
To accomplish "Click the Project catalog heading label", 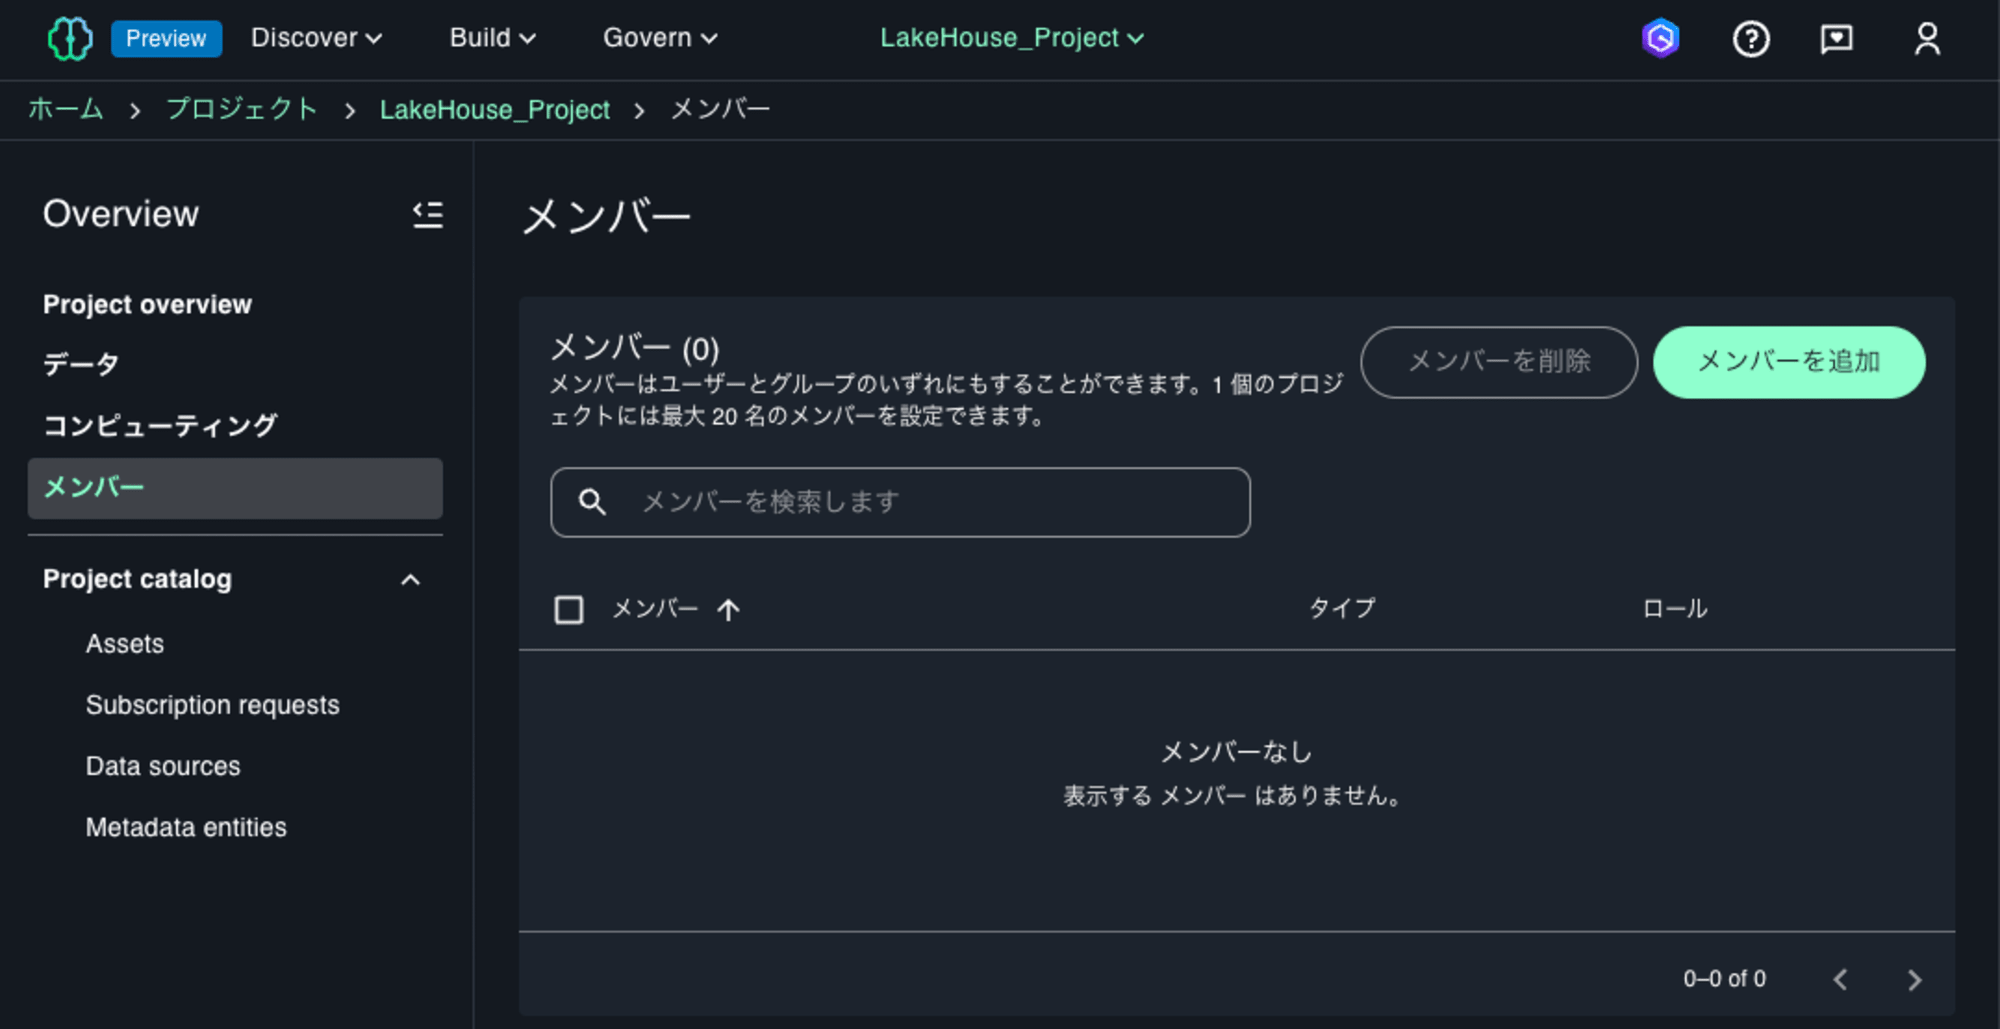I will tap(137, 579).
